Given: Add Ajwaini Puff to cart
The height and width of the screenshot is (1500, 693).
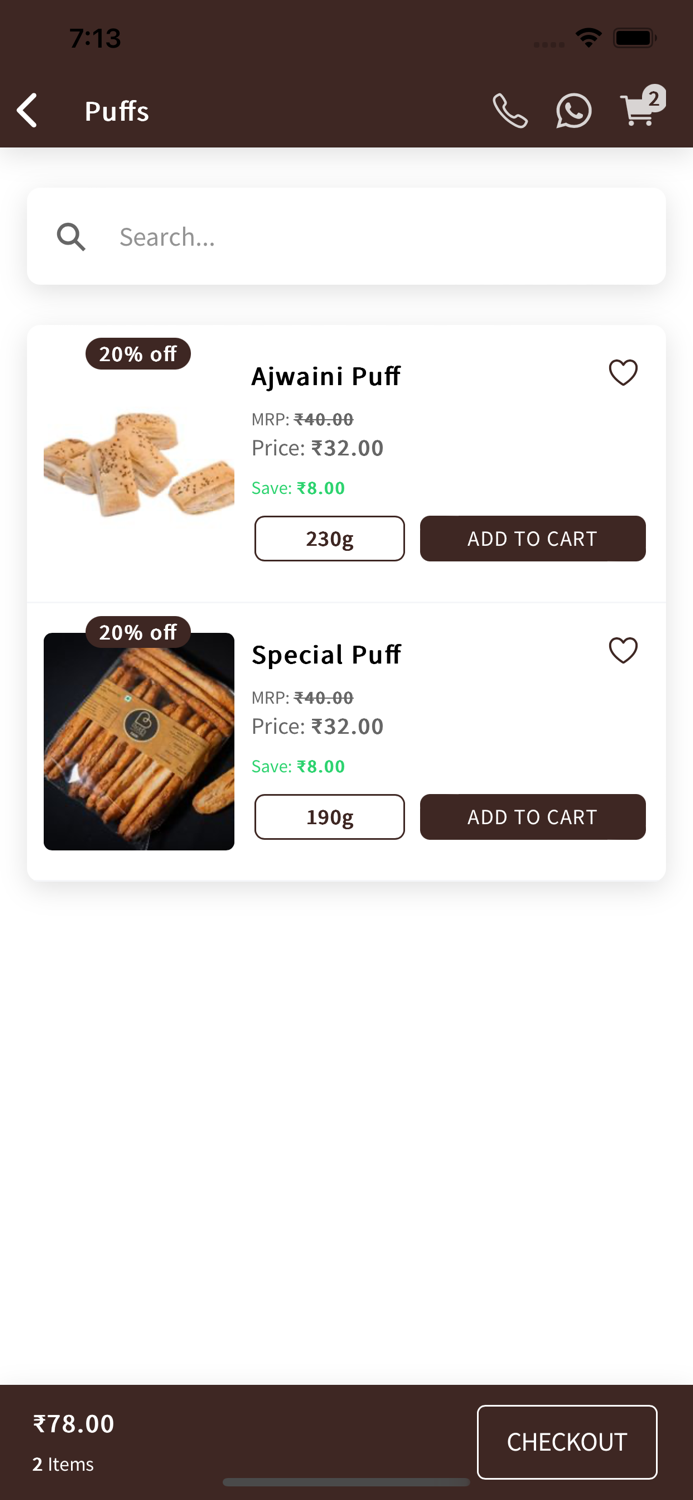Looking at the screenshot, I should point(532,539).
